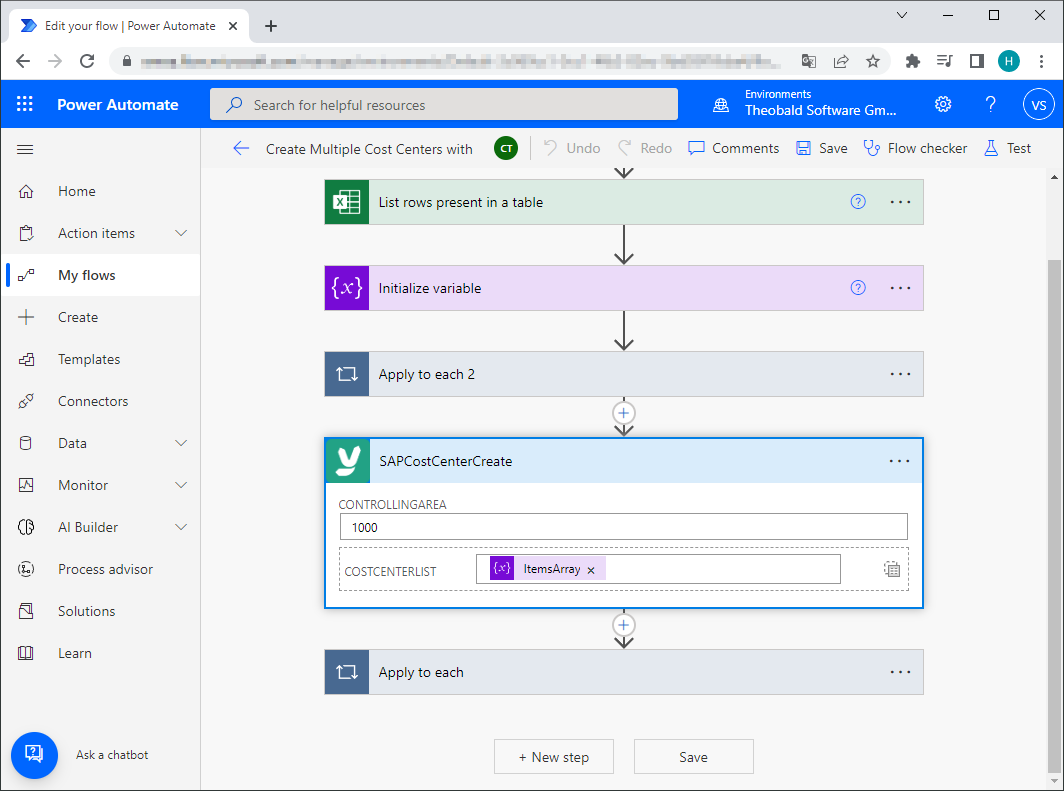Expand the Apply to each 2 step
This screenshot has height=791, width=1064.
[624, 374]
